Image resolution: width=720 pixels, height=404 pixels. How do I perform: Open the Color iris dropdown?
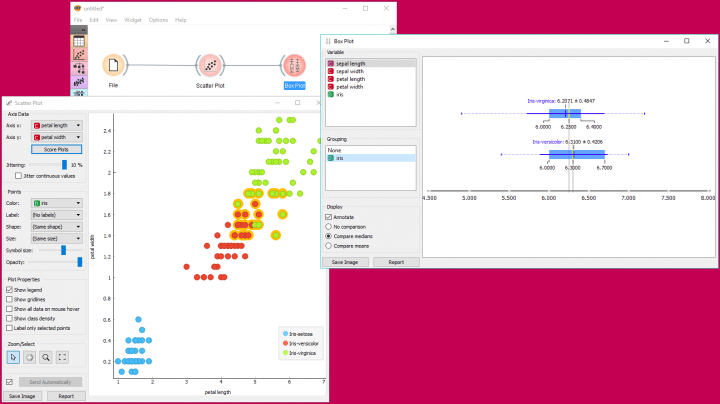[x=56, y=203]
